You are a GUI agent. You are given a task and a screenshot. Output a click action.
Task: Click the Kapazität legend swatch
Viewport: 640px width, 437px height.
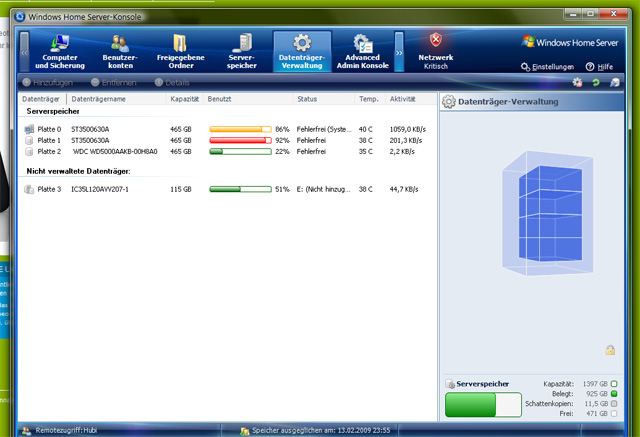[x=614, y=384]
